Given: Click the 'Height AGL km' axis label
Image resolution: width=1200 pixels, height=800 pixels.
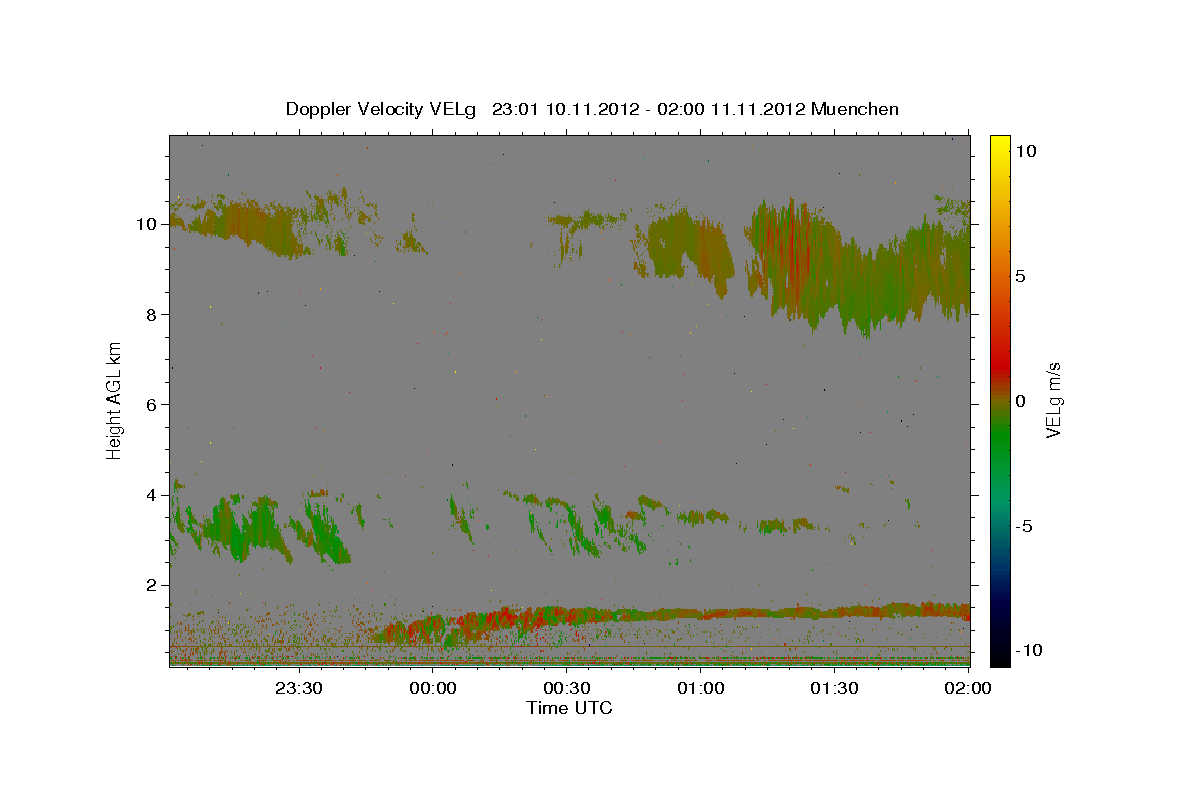Looking at the screenshot, I should [x=115, y=399].
